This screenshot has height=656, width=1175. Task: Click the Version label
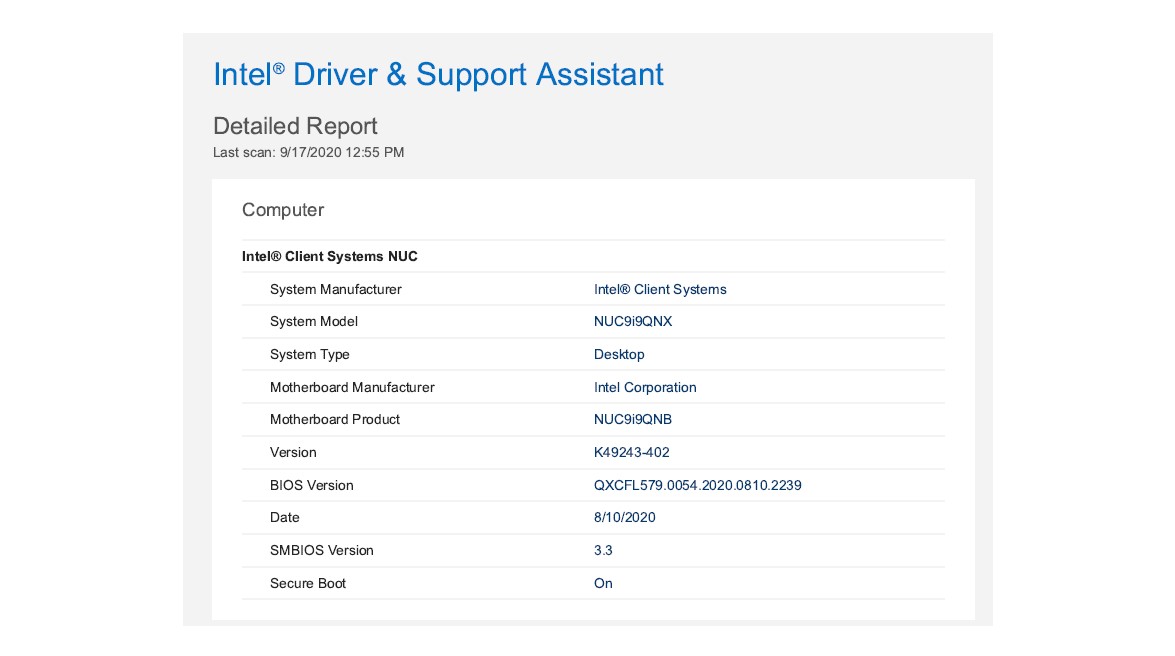[x=293, y=453]
